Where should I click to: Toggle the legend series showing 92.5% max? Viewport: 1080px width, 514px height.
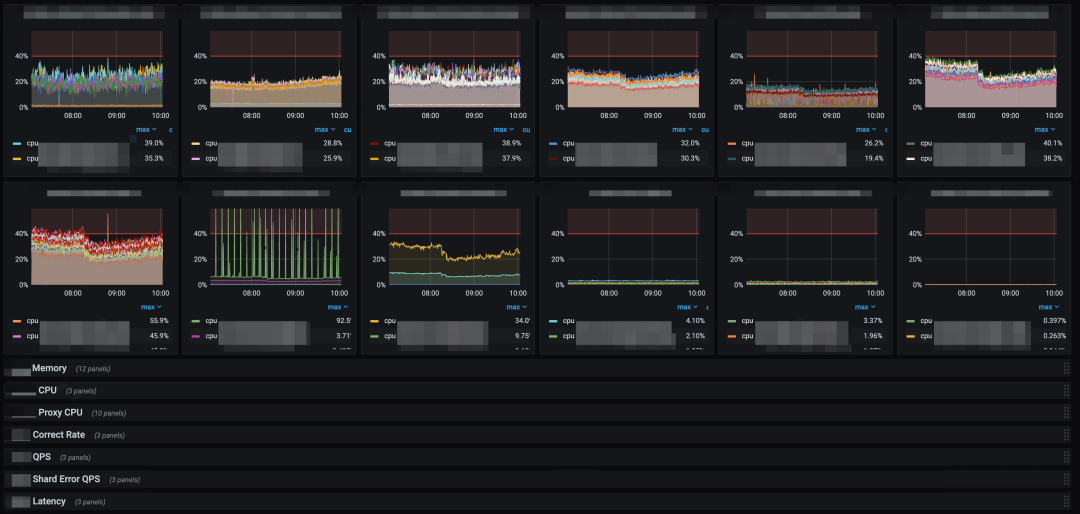pyautogui.click(x=211, y=322)
